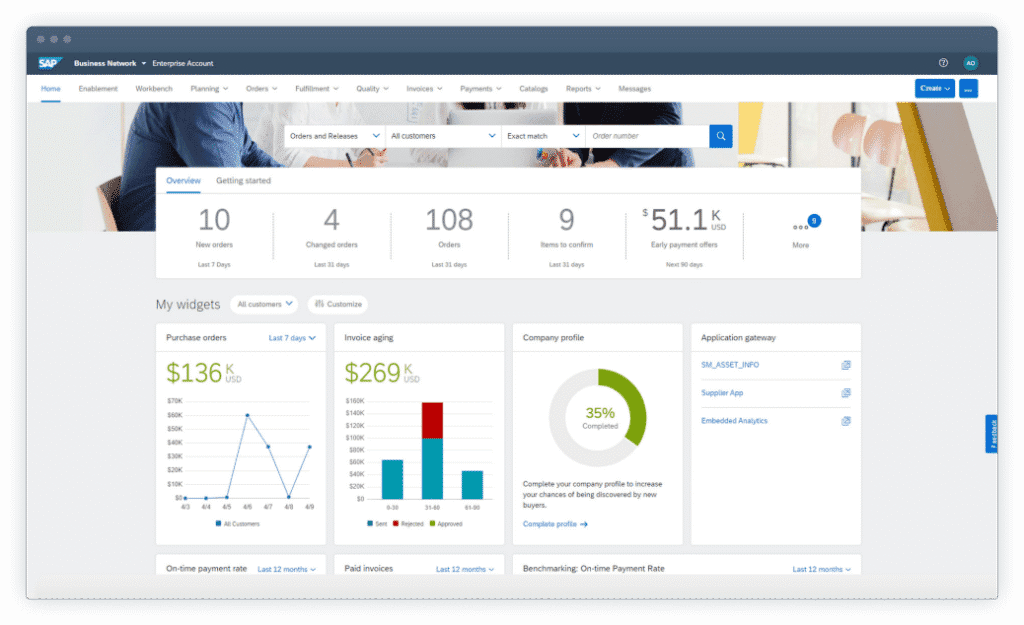The width and height of the screenshot is (1024, 625).
Task: Open the More tiles with badge 9
Action: click(x=802, y=228)
